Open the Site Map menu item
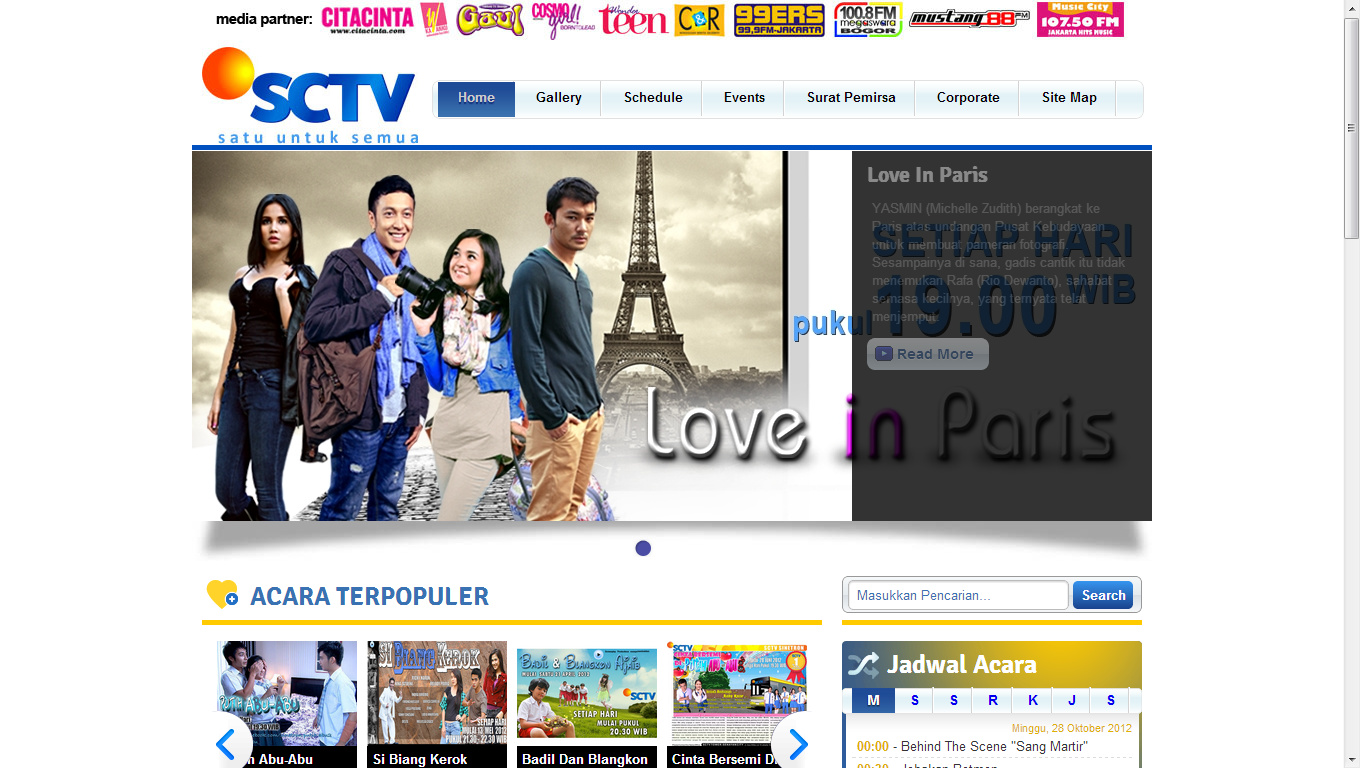Viewport: 1360px width, 768px height. pyautogui.click(x=1069, y=98)
